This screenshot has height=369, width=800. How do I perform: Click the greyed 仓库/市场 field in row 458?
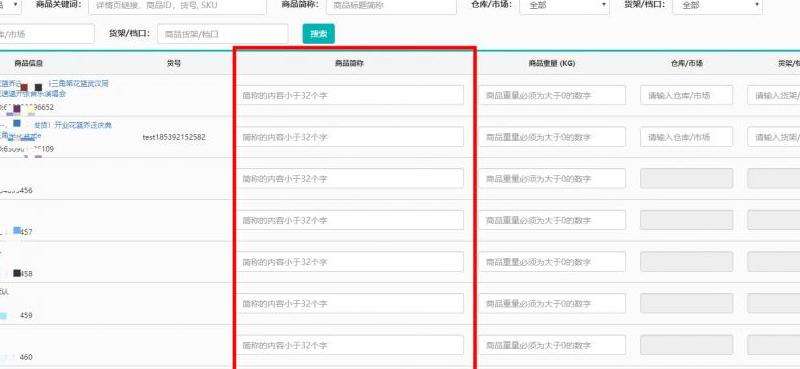click(x=687, y=262)
